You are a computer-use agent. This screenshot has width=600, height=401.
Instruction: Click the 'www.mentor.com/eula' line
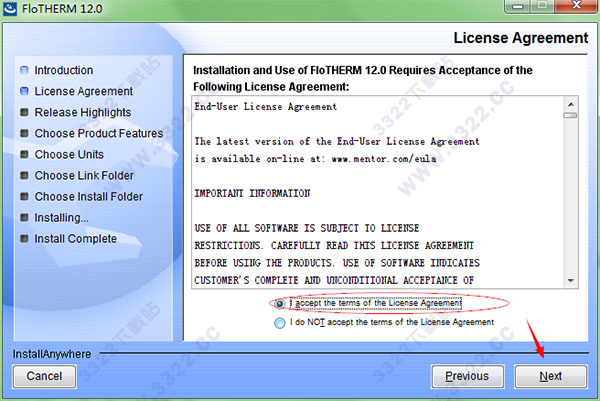[315, 158]
